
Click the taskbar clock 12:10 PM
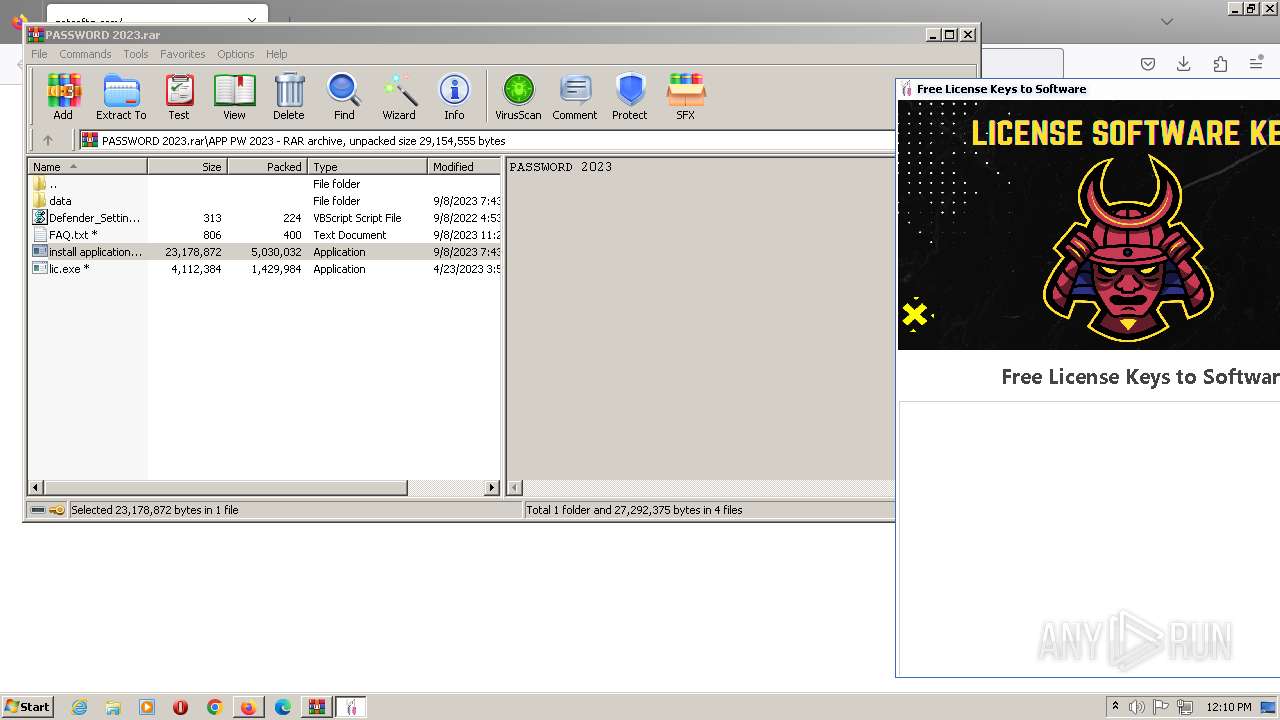click(x=1229, y=707)
